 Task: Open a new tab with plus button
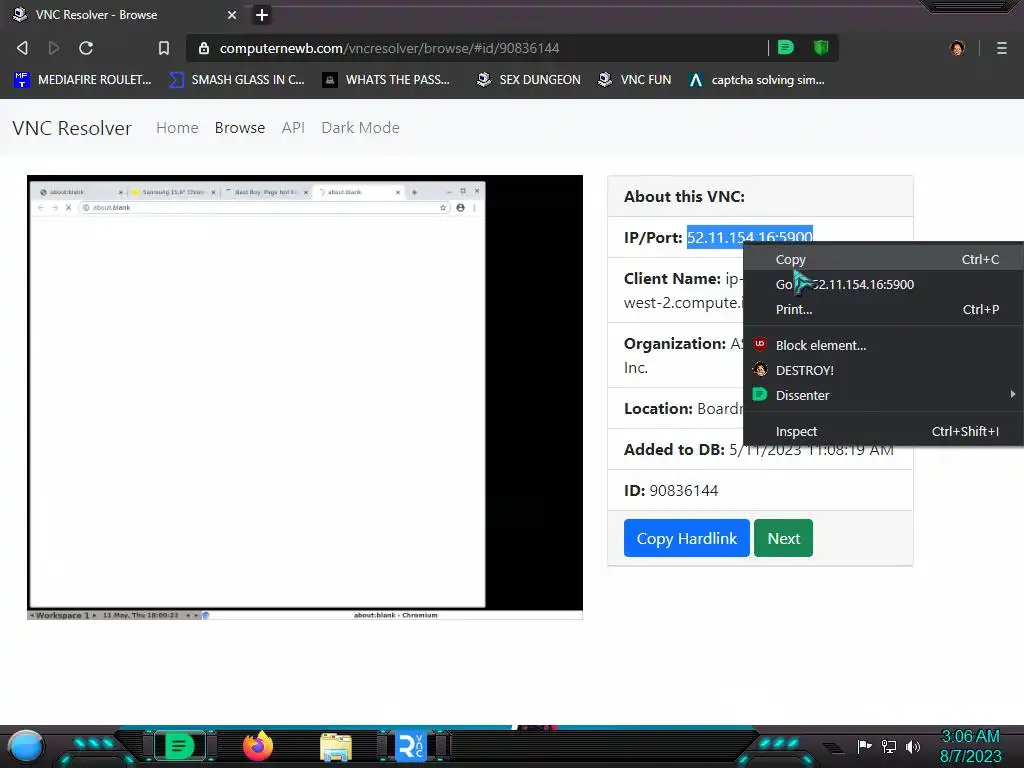click(x=262, y=14)
